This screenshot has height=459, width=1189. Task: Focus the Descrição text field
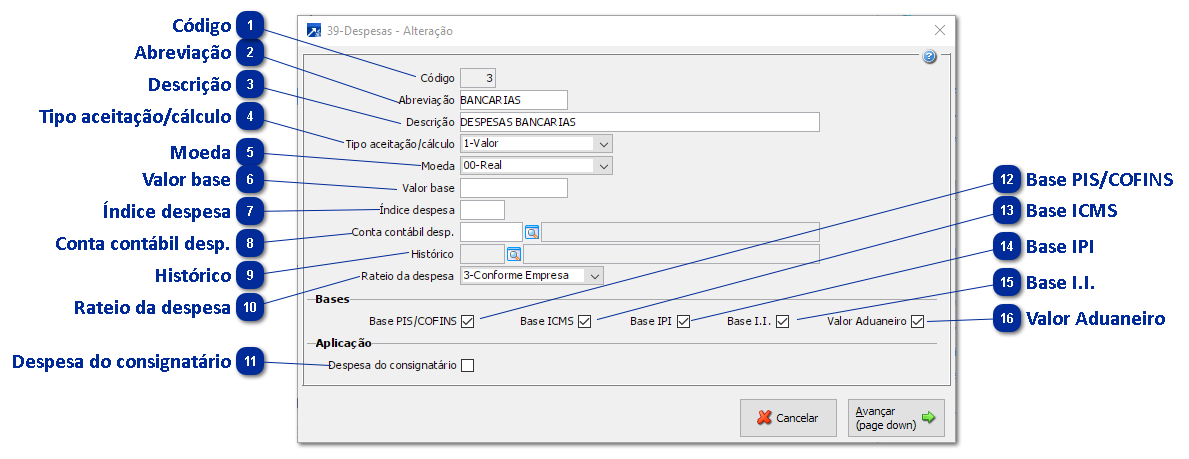click(638, 122)
